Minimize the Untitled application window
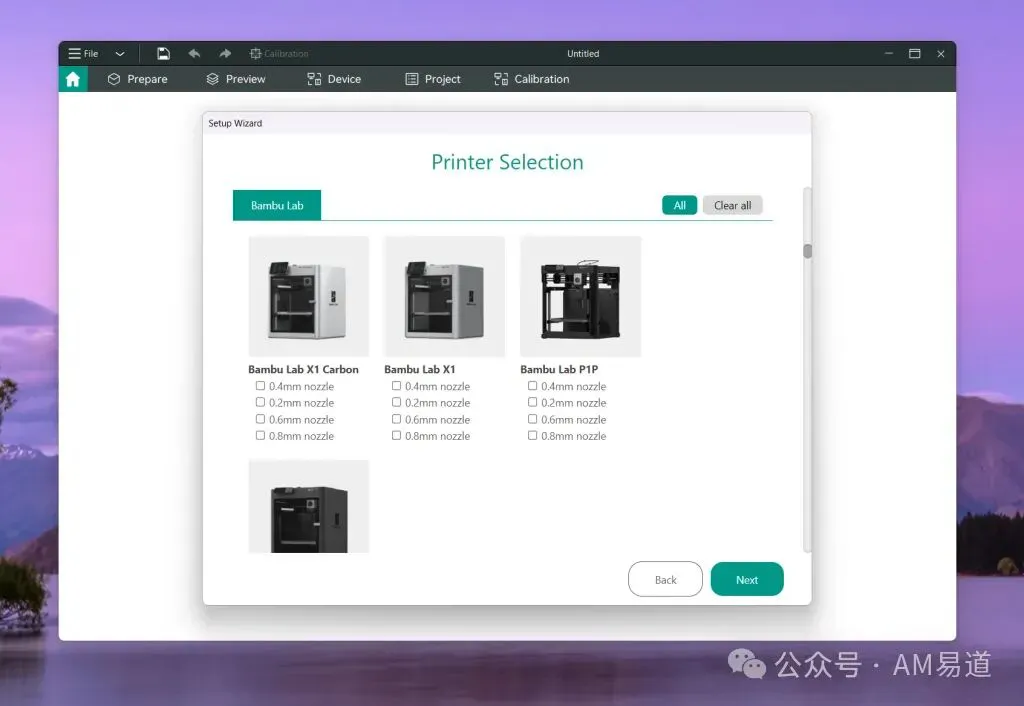1024x706 pixels. pyautogui.click(x=889, y=54)
